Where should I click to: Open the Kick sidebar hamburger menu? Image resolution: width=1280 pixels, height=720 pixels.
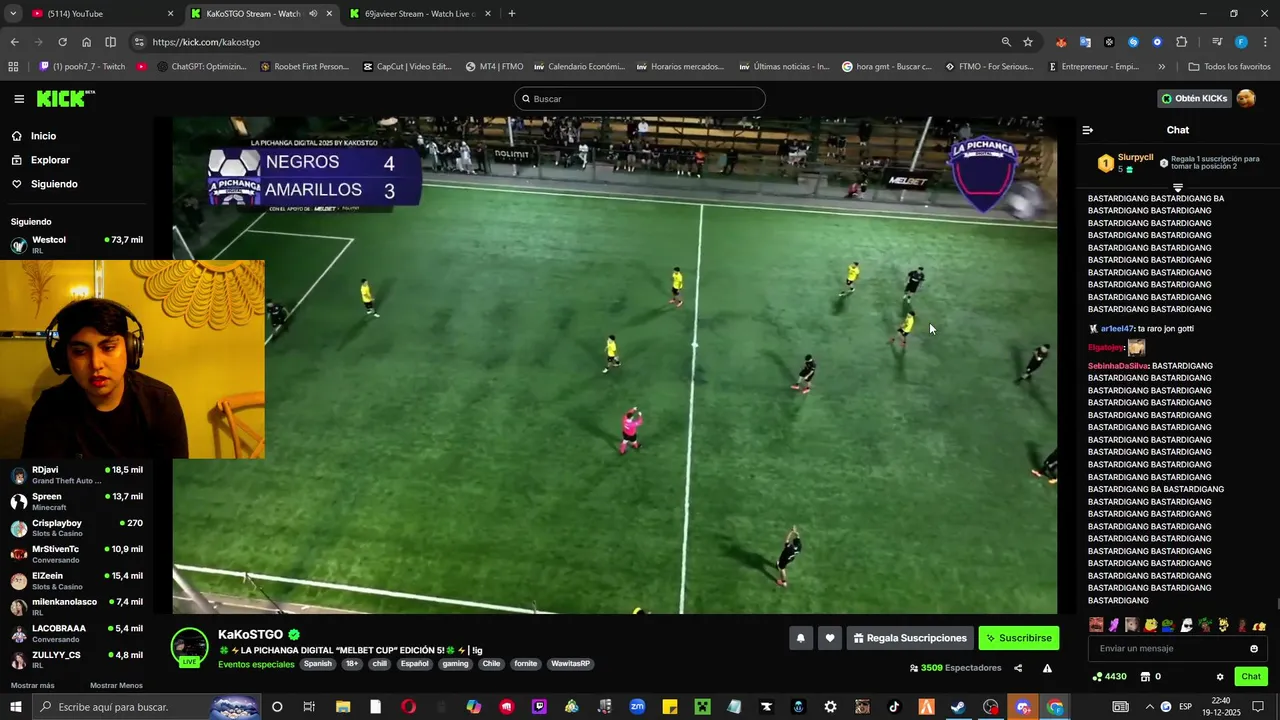(19, 99)
